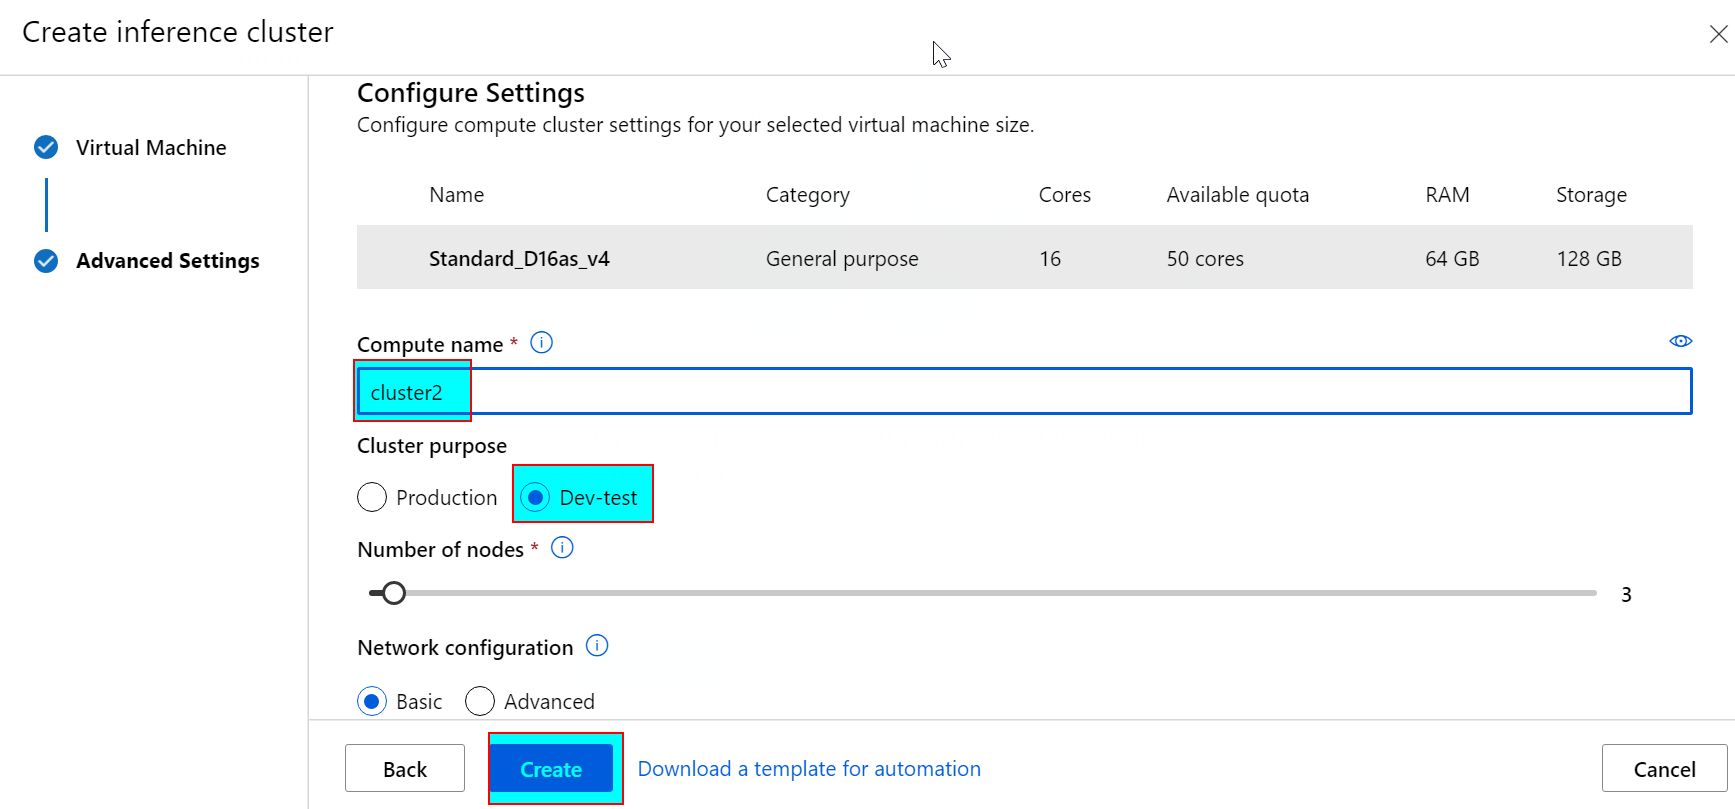Open the Advanced Settings step
Viewport: 1735px width, 809px height.
click(x=167, y=261)
